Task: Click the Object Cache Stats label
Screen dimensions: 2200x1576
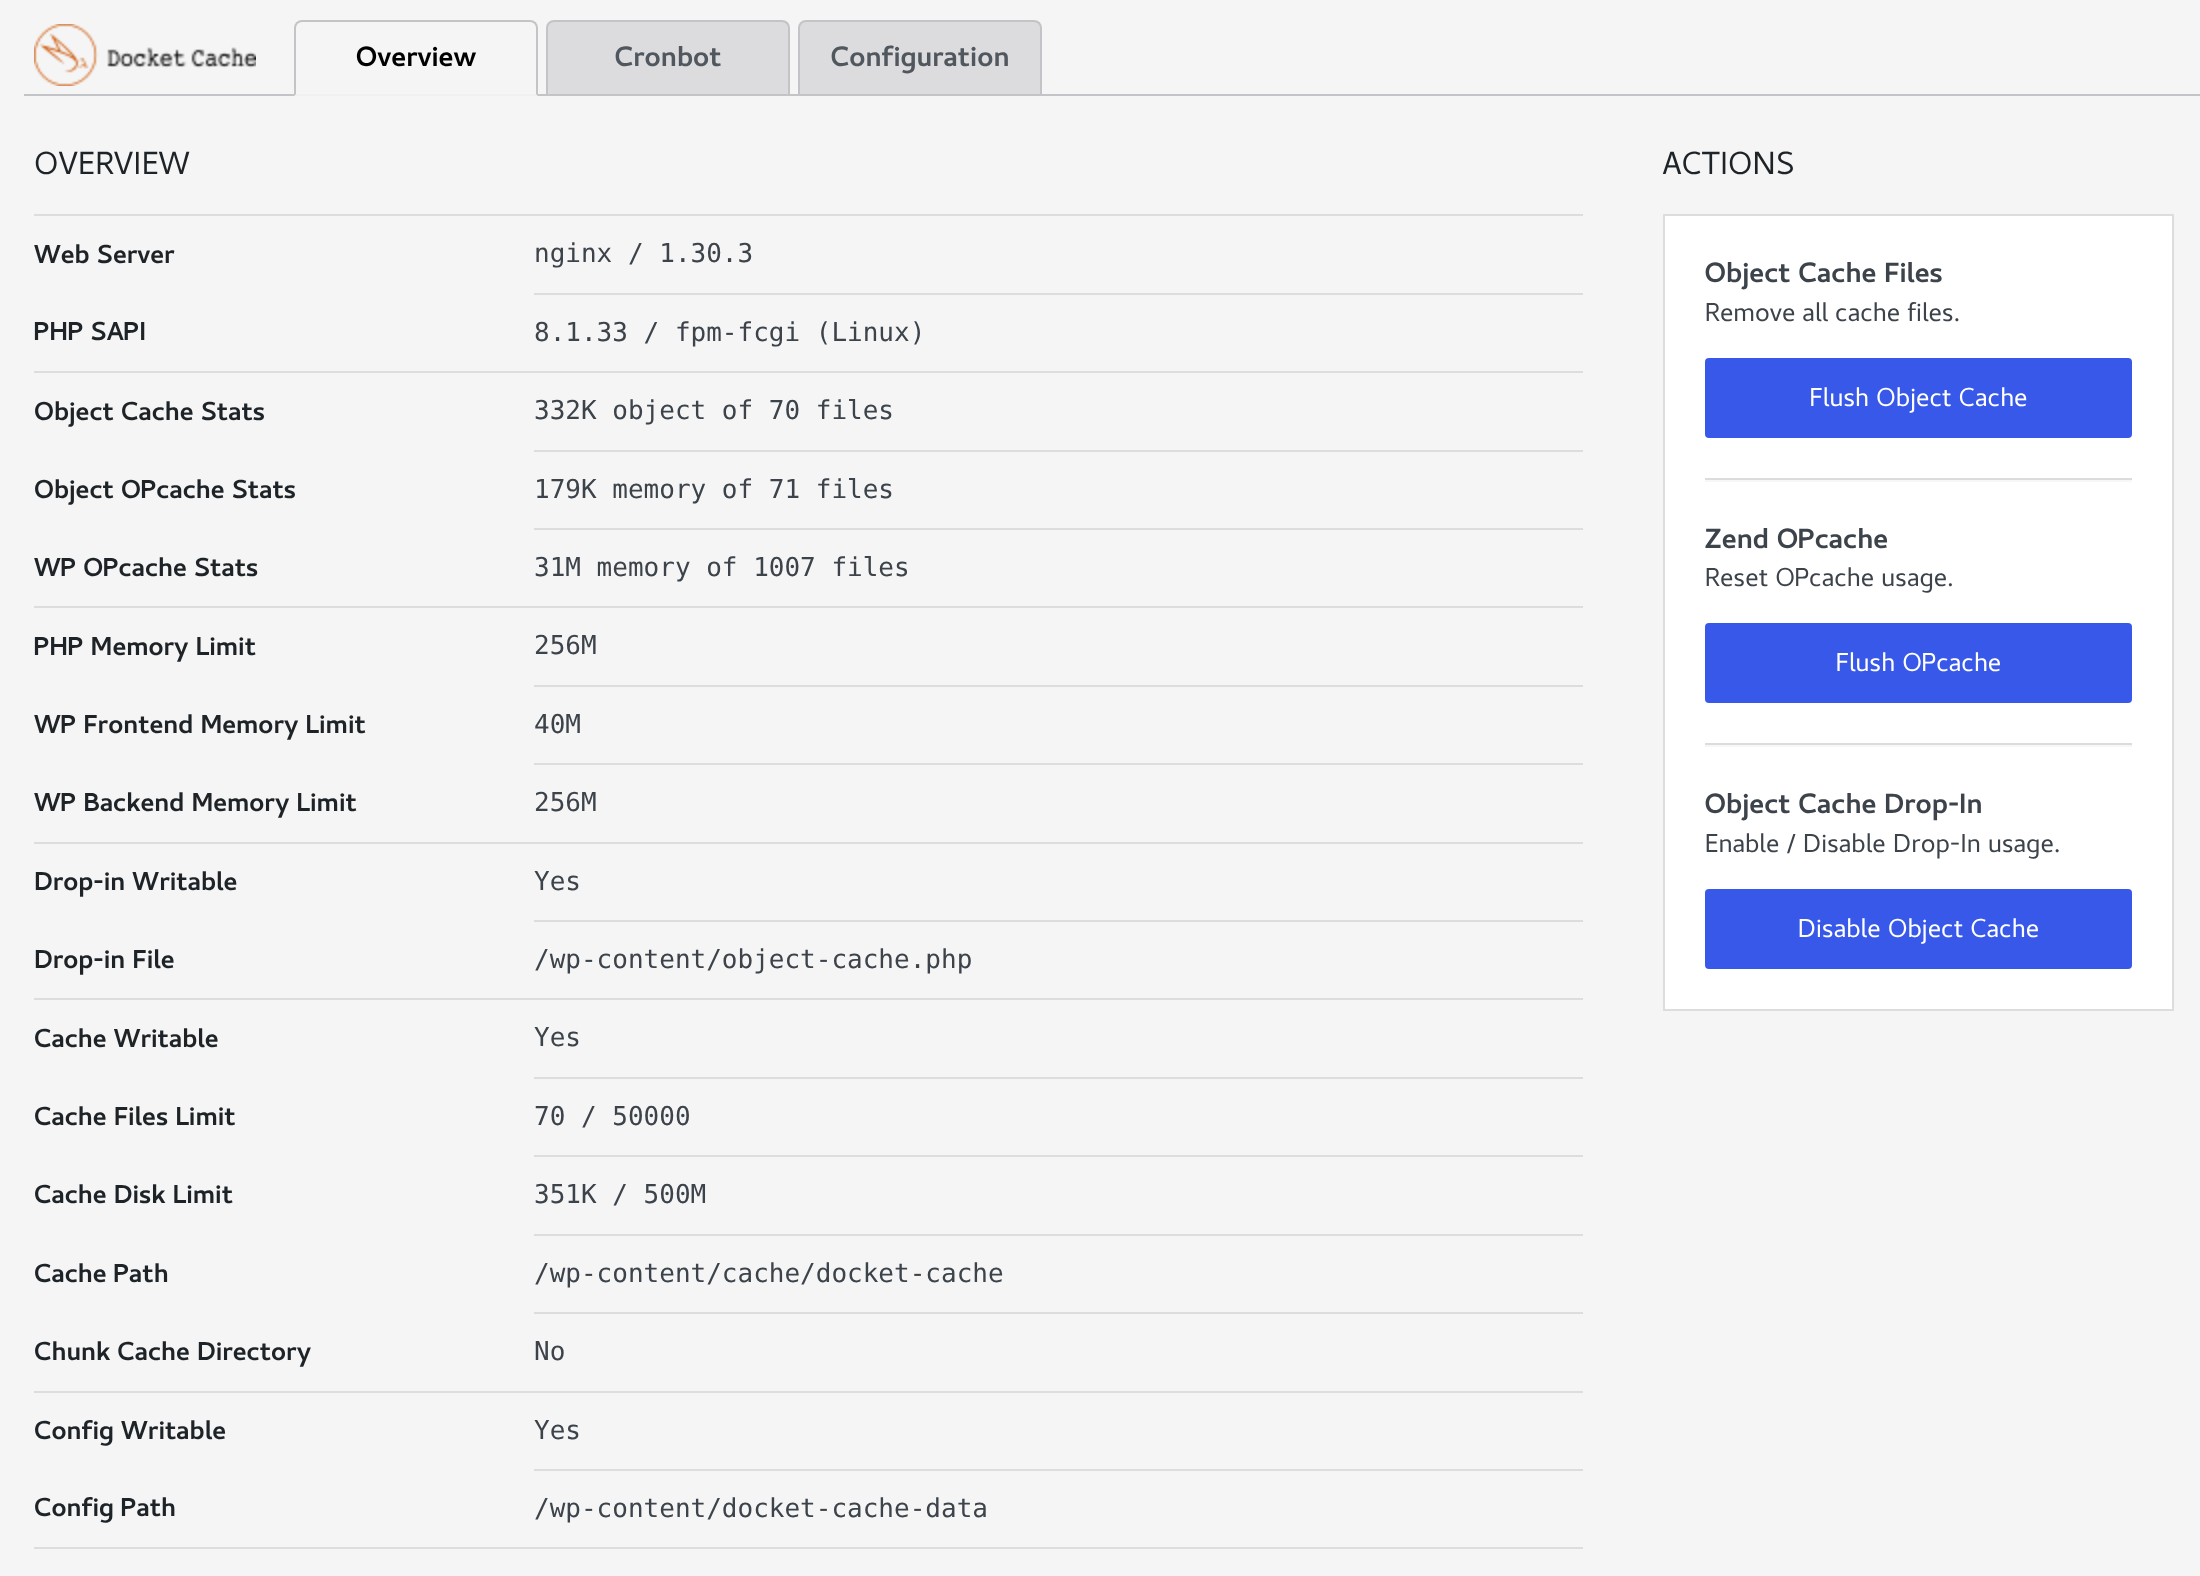Action: [149, 411]
